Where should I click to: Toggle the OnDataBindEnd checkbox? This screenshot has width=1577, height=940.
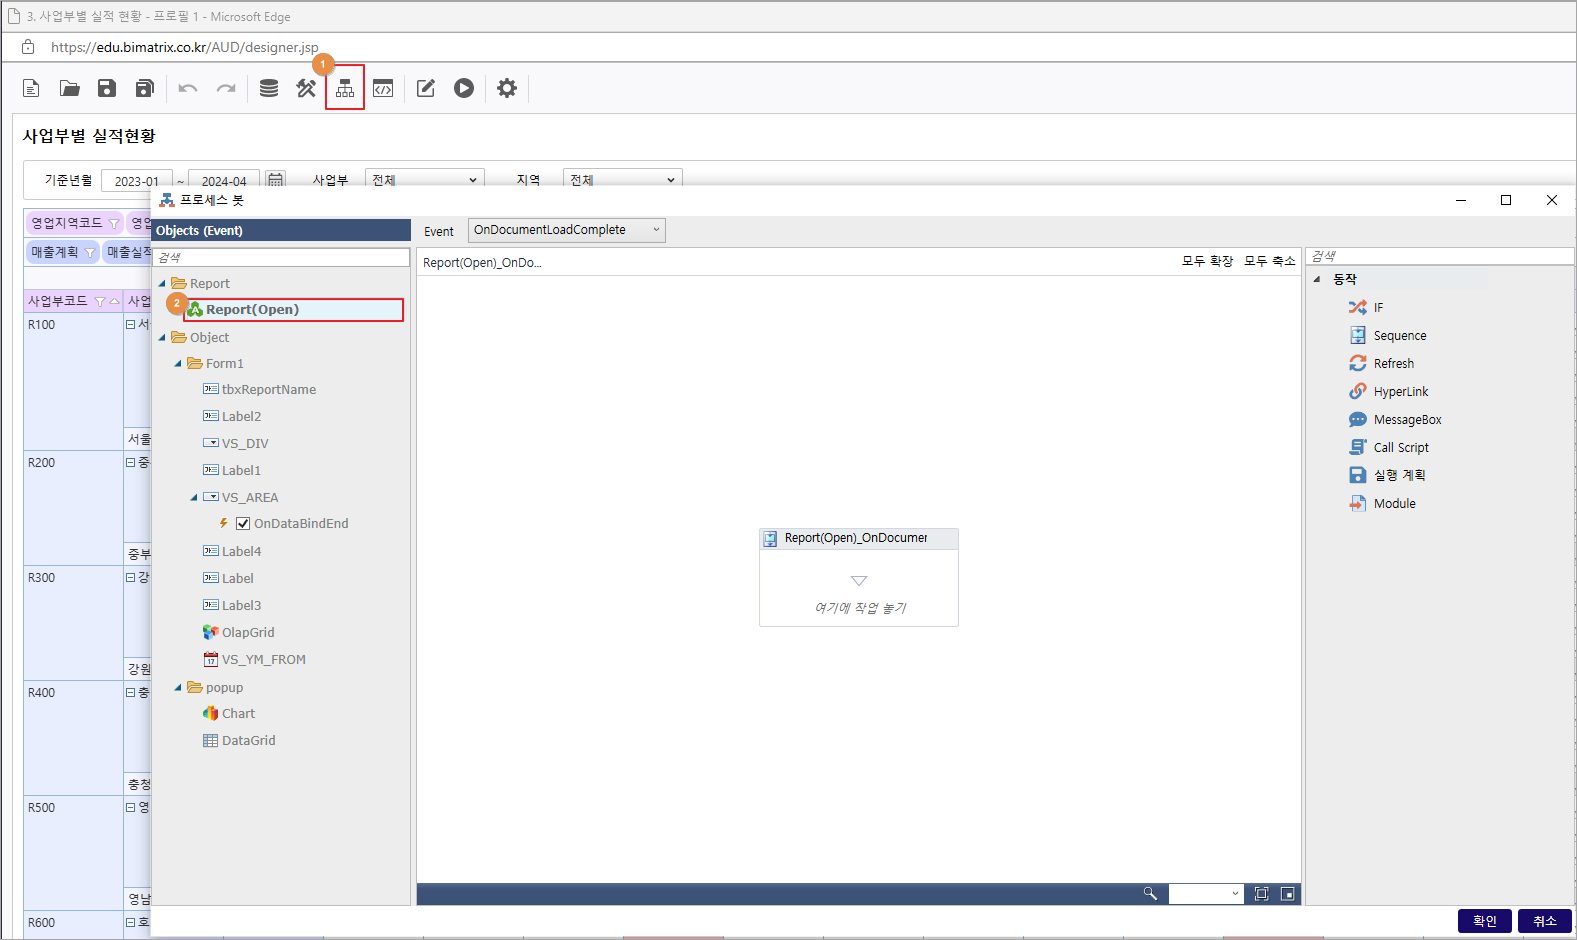coord(243,524)
